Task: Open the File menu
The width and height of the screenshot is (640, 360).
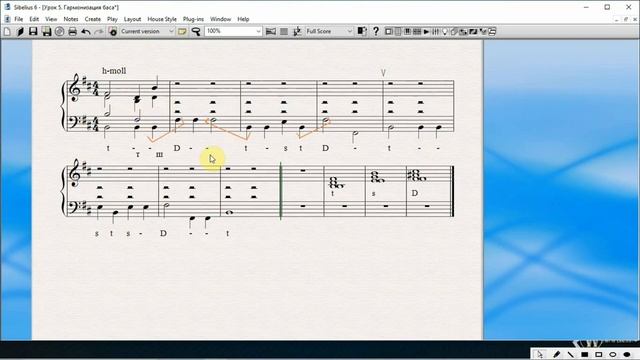Action: [19, 19]
